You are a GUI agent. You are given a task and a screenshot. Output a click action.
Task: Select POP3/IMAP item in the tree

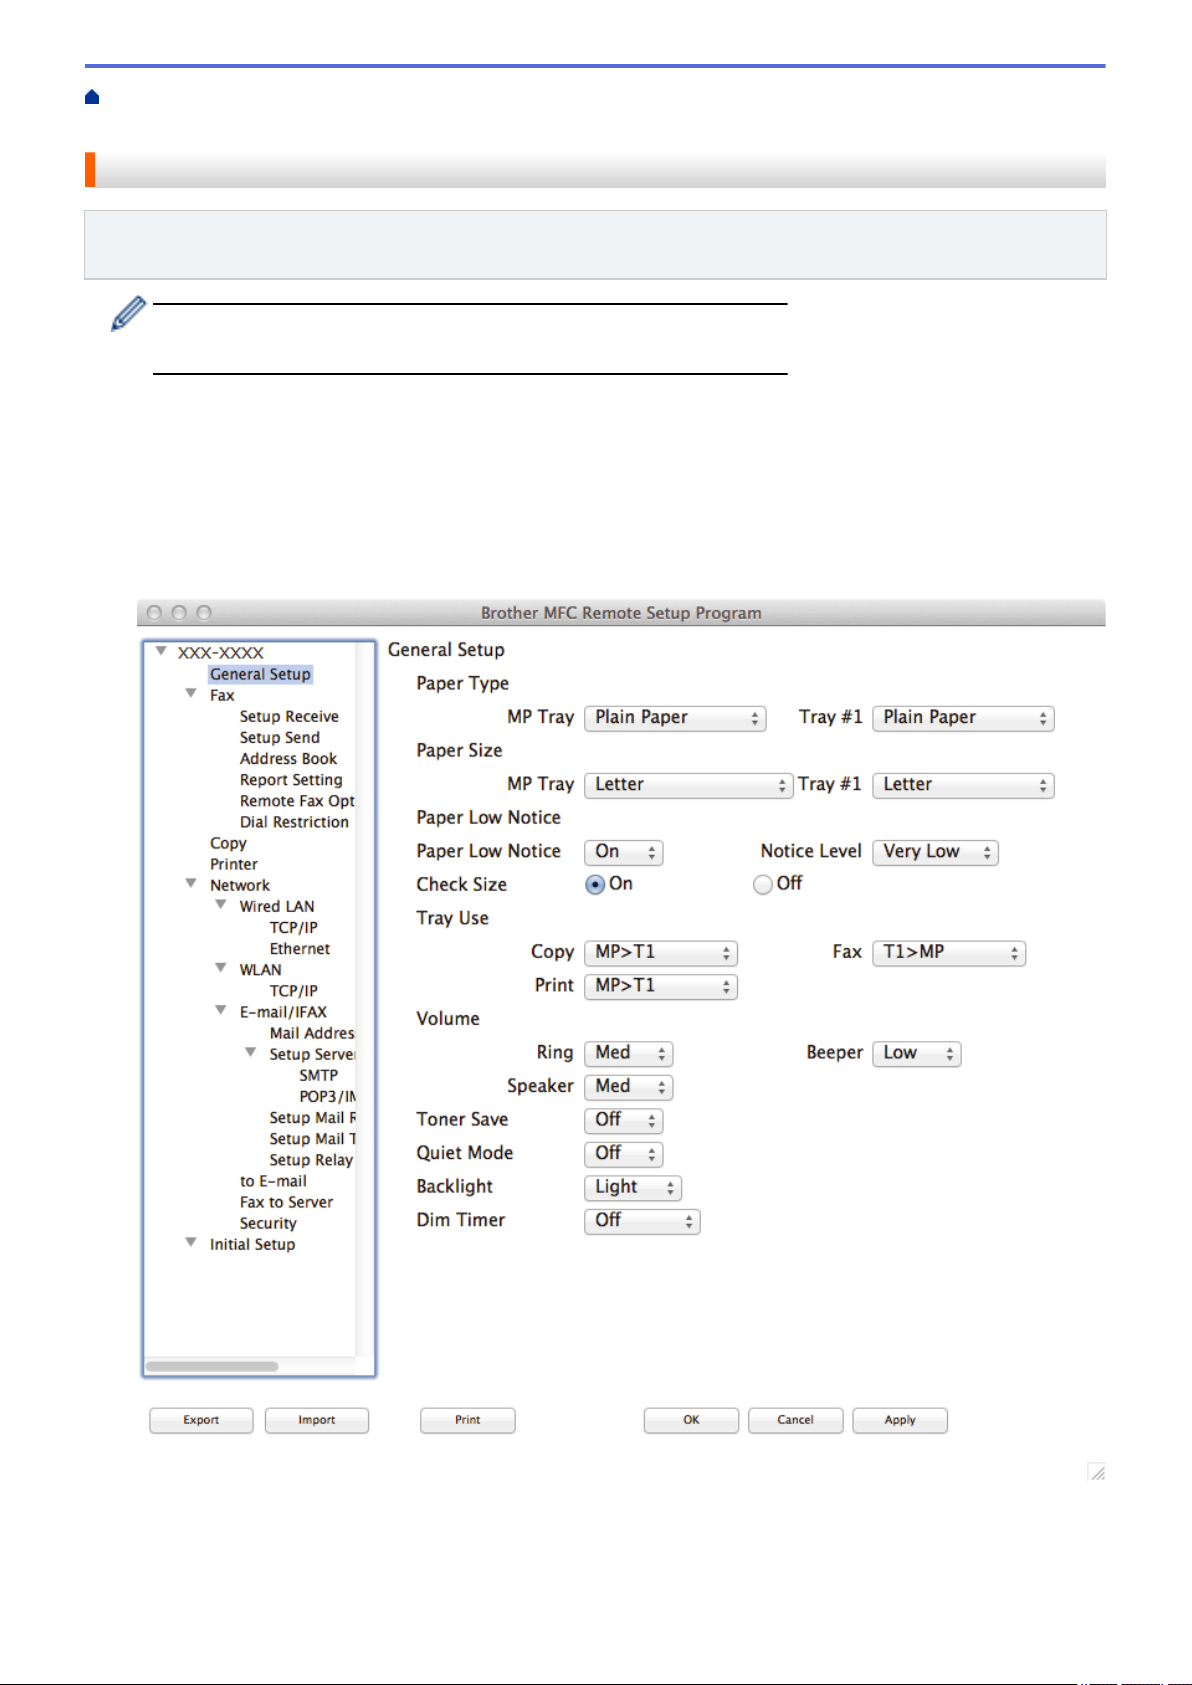327,1096
